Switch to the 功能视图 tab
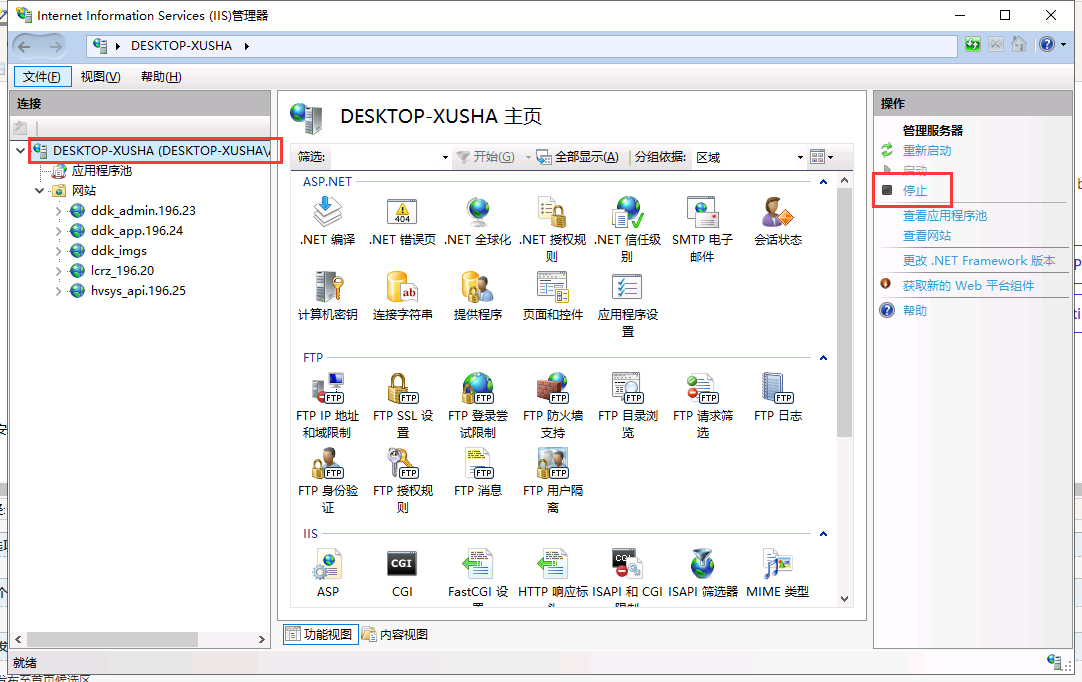The height and width of the screenshot is (682, 1082). point(320,634)
